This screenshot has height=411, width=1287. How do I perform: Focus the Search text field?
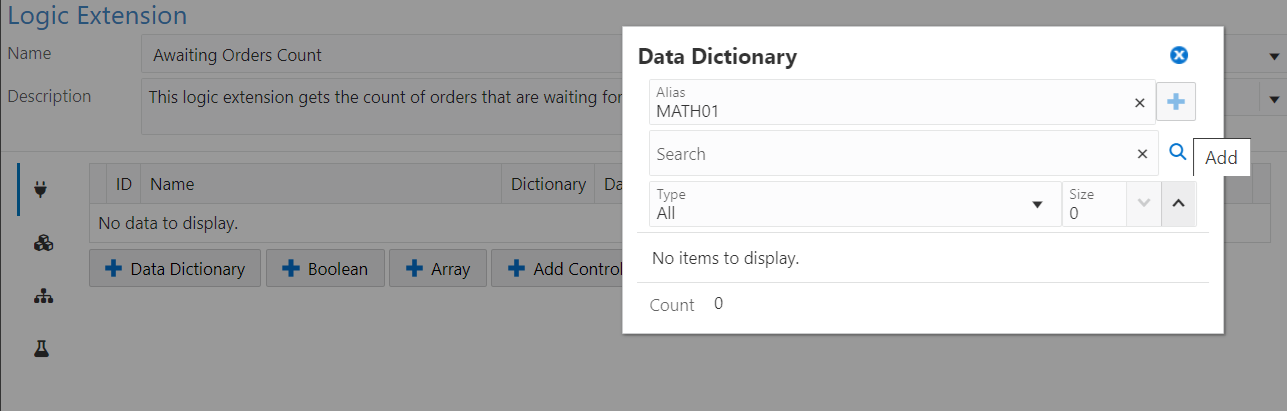[x=890, y=154]
